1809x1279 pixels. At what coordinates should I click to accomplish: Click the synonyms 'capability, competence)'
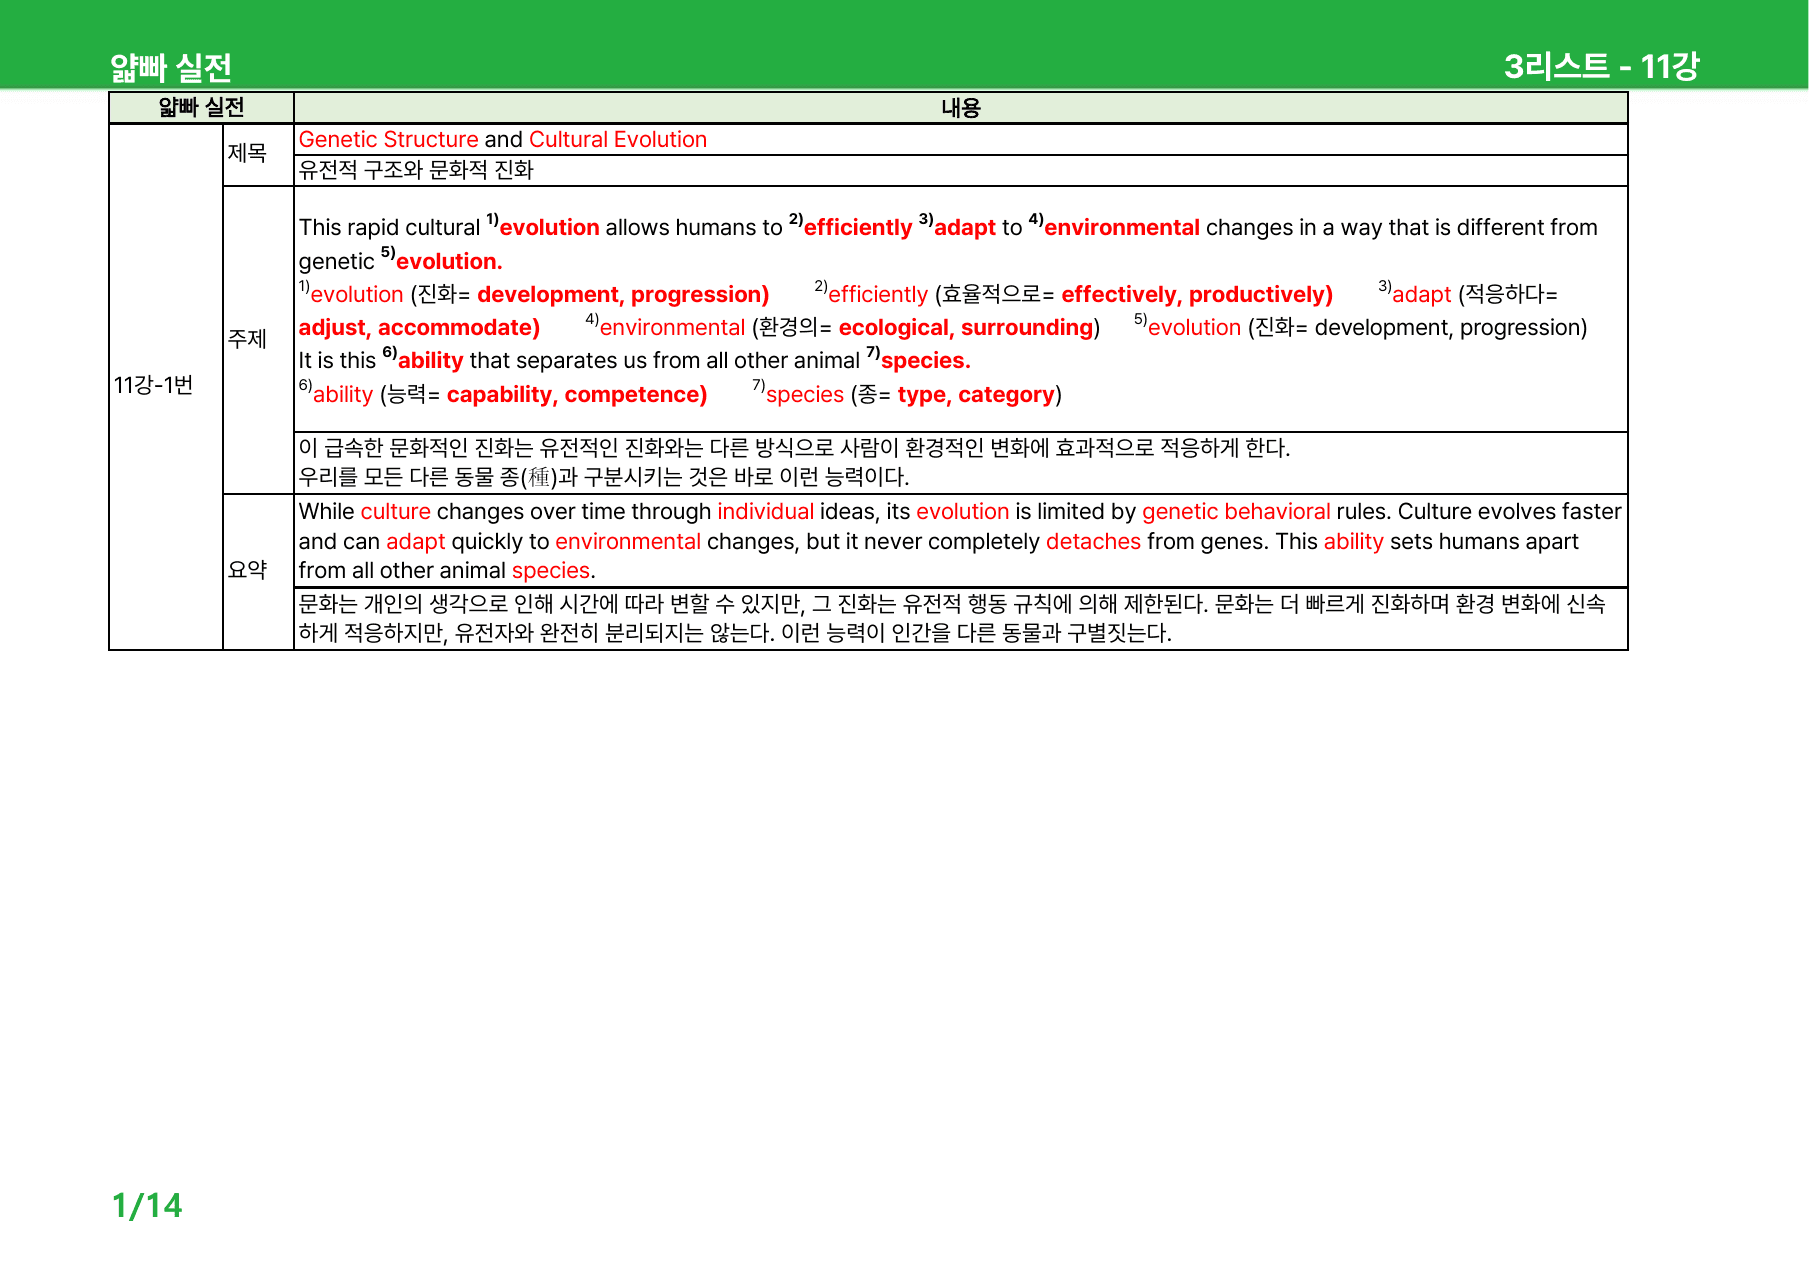(x=577, y=395)
